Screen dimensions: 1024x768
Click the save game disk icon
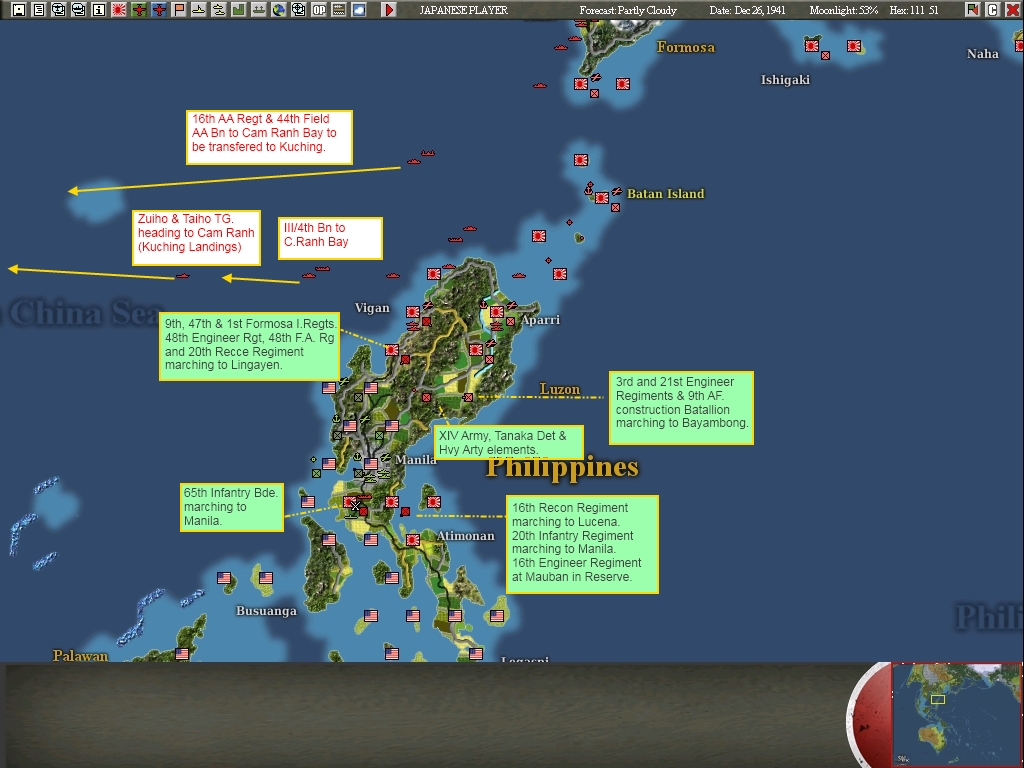19,10
